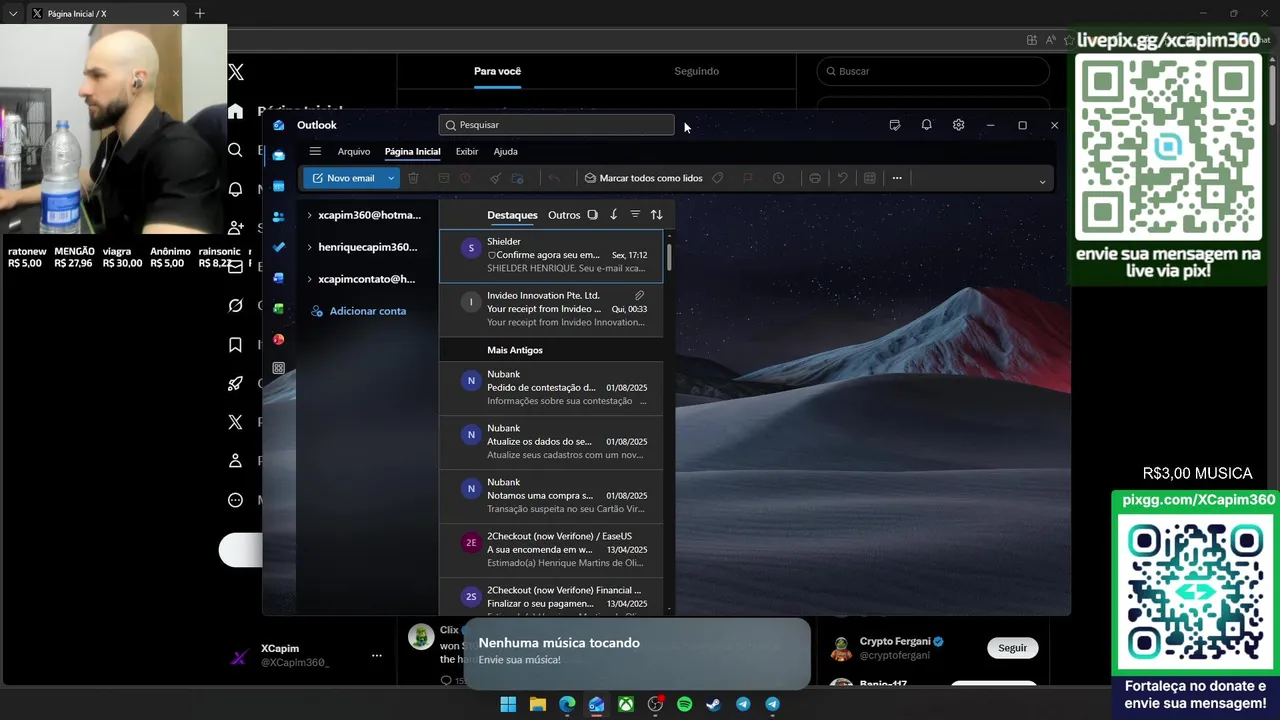Viewport: 1280px width, 720px height.
Task: Open the Calendar icon in Outlook sidebar
Action: click(x=279, y=186)
